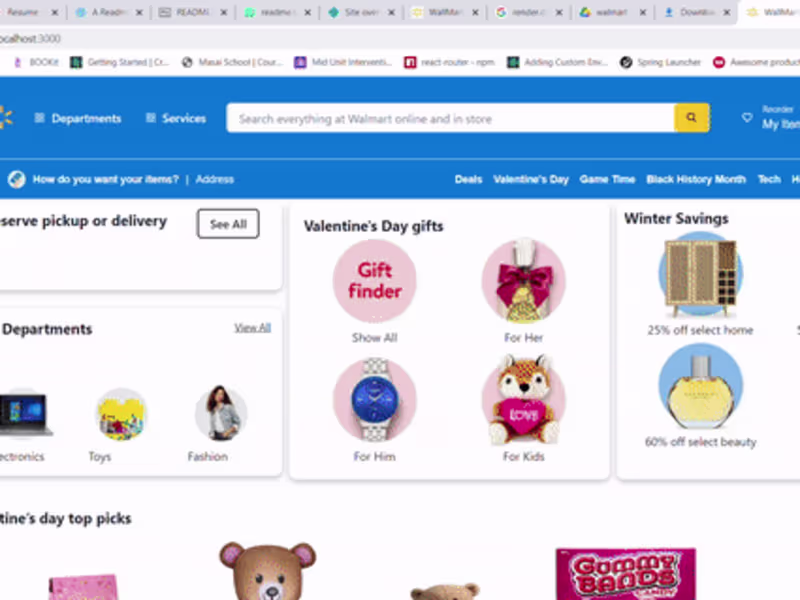
Task: Switch to the README browser tab with the document icon
Action: tap(191, 12)
